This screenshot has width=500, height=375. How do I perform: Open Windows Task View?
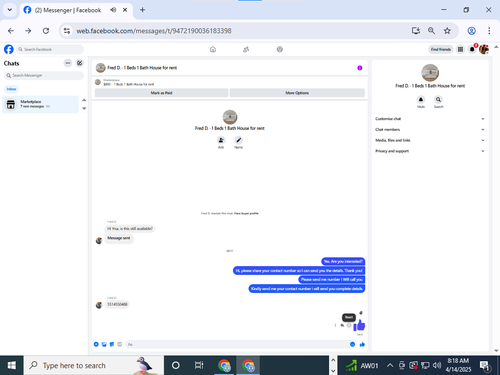(x=199, y=366)
